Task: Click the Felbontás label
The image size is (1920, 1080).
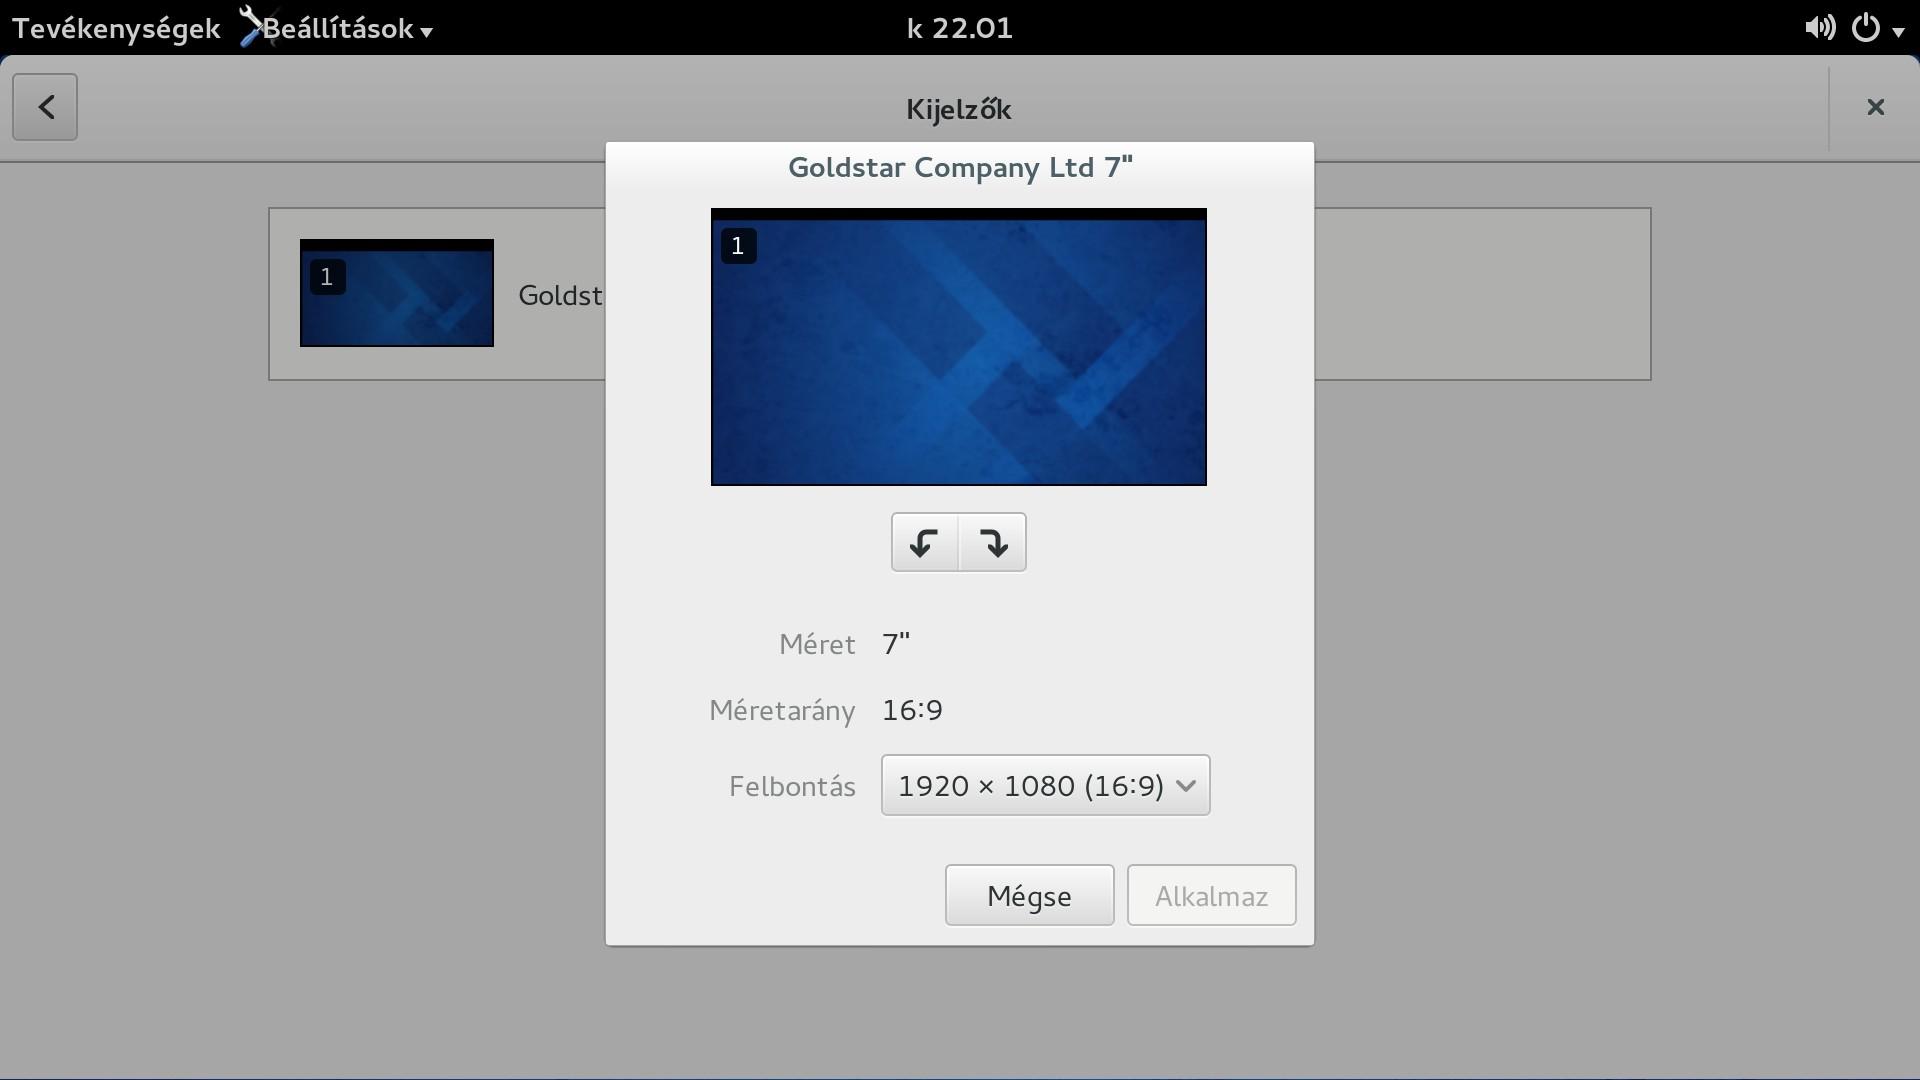Action: (x=792, y=786)
